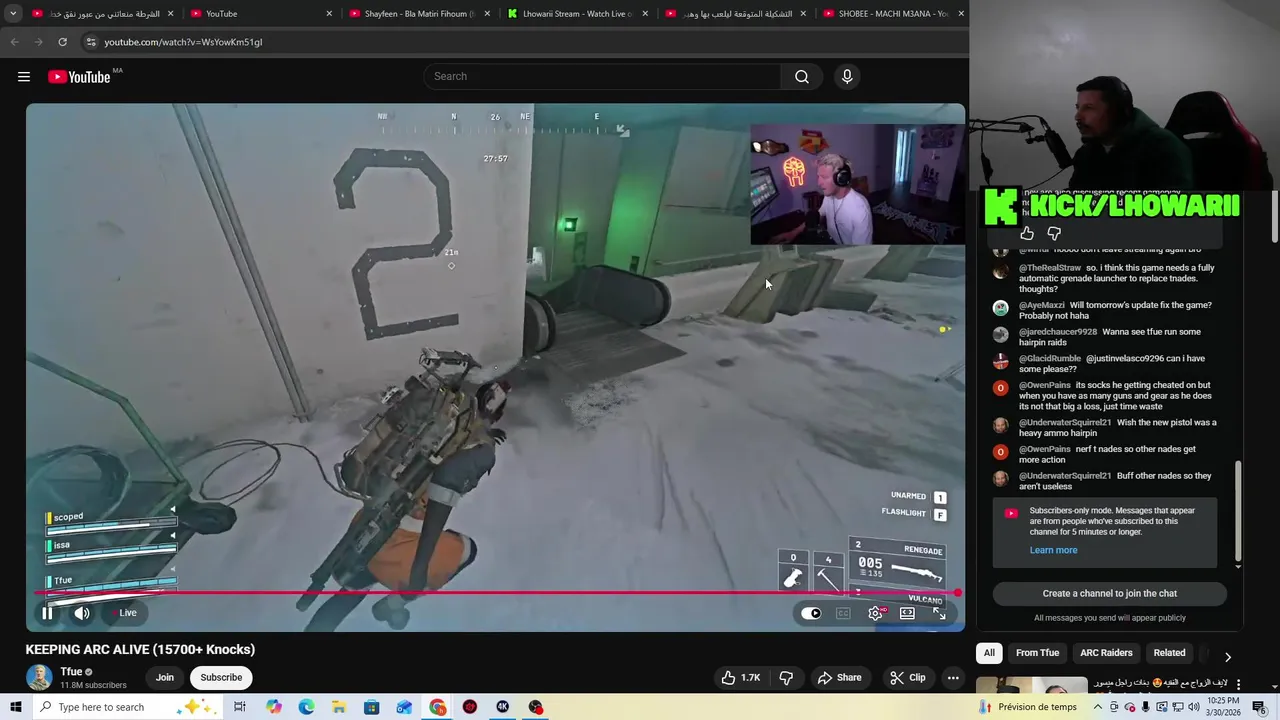Viewport: 1280px width, 720px height.
Task: Switch to SHOBEE - MACHI M3ANA tab
Action: (x=893, y=14)
